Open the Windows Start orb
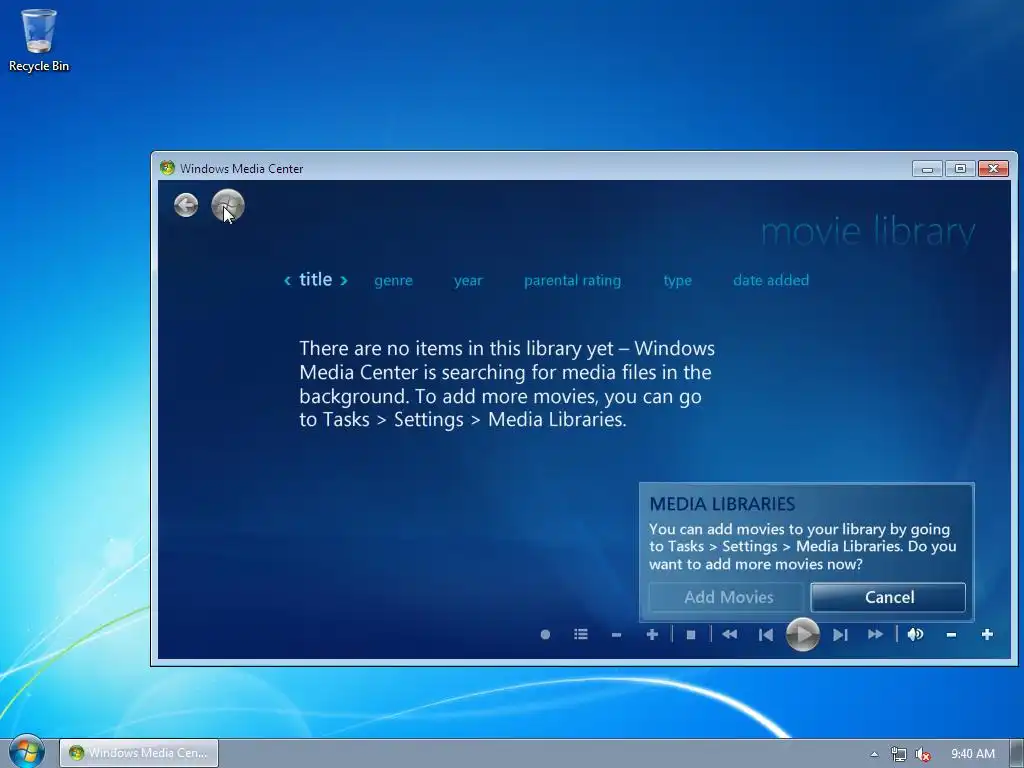 click(x=26, y=752)
